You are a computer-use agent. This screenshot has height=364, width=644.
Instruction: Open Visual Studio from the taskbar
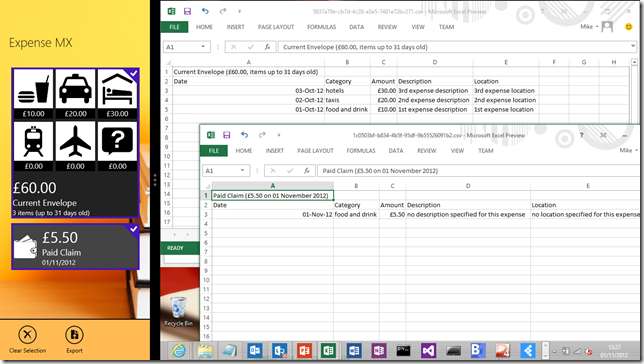[428, 350]
